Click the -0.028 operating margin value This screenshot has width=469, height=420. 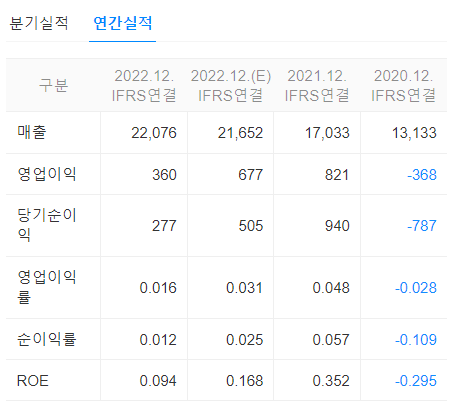[x=416, y=288]
